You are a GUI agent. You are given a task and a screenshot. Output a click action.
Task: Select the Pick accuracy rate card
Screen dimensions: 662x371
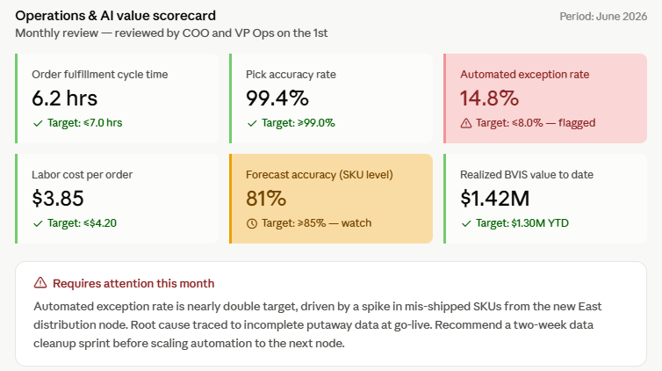click(331, 98)
